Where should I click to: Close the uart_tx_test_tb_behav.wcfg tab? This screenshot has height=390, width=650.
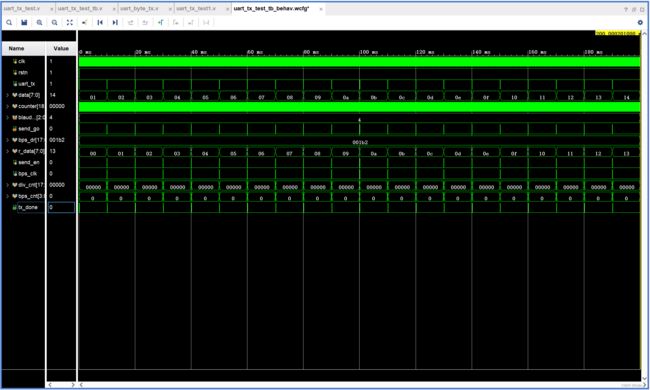(x=321, y=9)
